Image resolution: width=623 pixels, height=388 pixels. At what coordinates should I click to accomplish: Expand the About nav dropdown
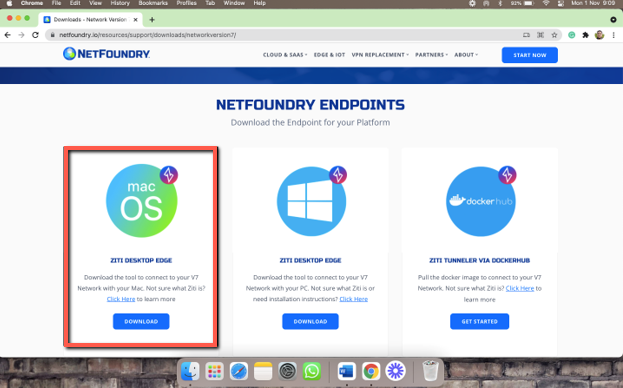click(x=466, y=55)
